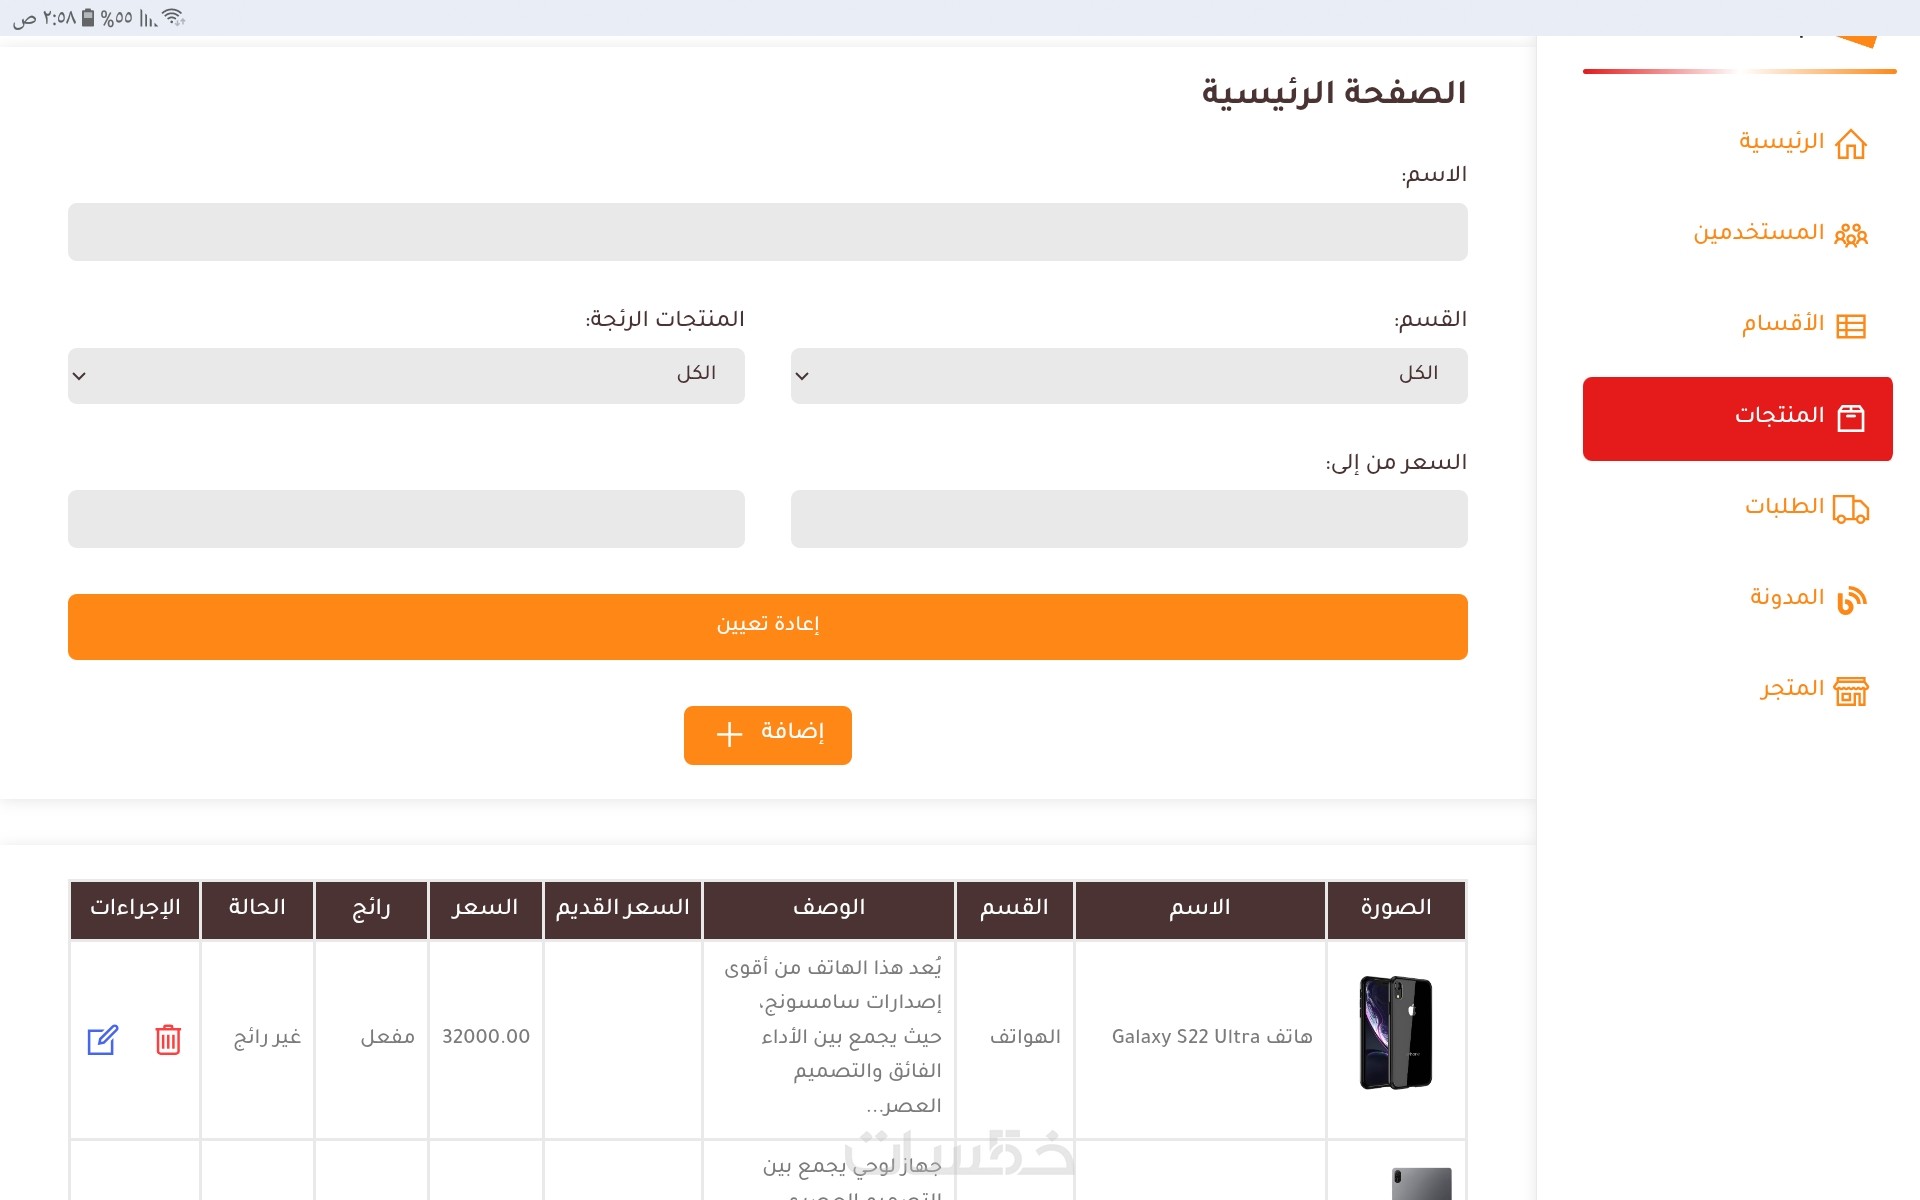Click the إضافة add product button
Screen dimensions: 1920x1200
click(767, 735)
